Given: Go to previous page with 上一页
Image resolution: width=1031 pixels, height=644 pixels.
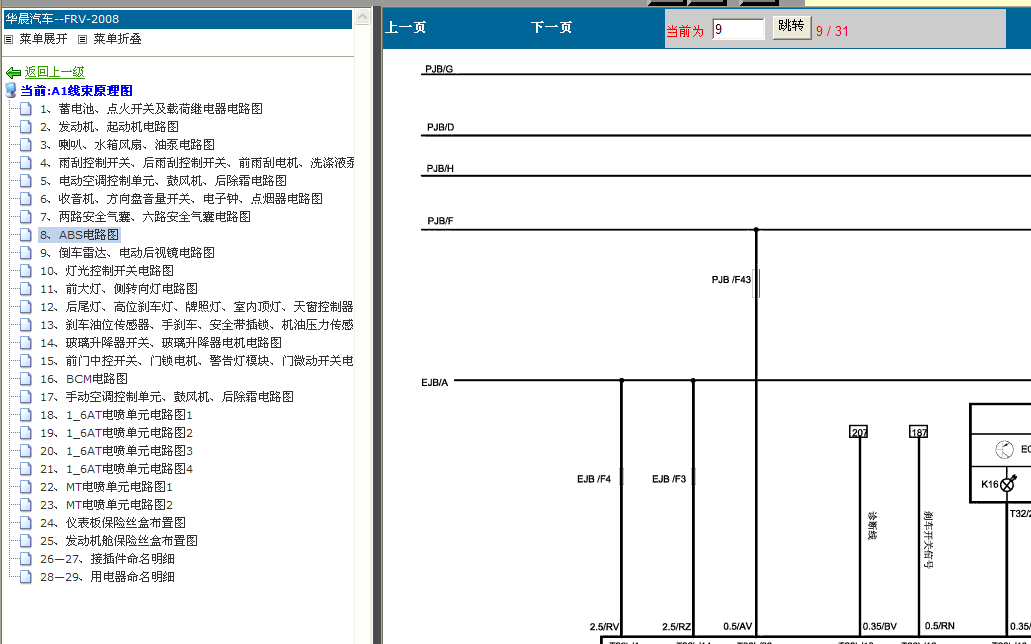Looking at the screenshot, I should point(405,28).
